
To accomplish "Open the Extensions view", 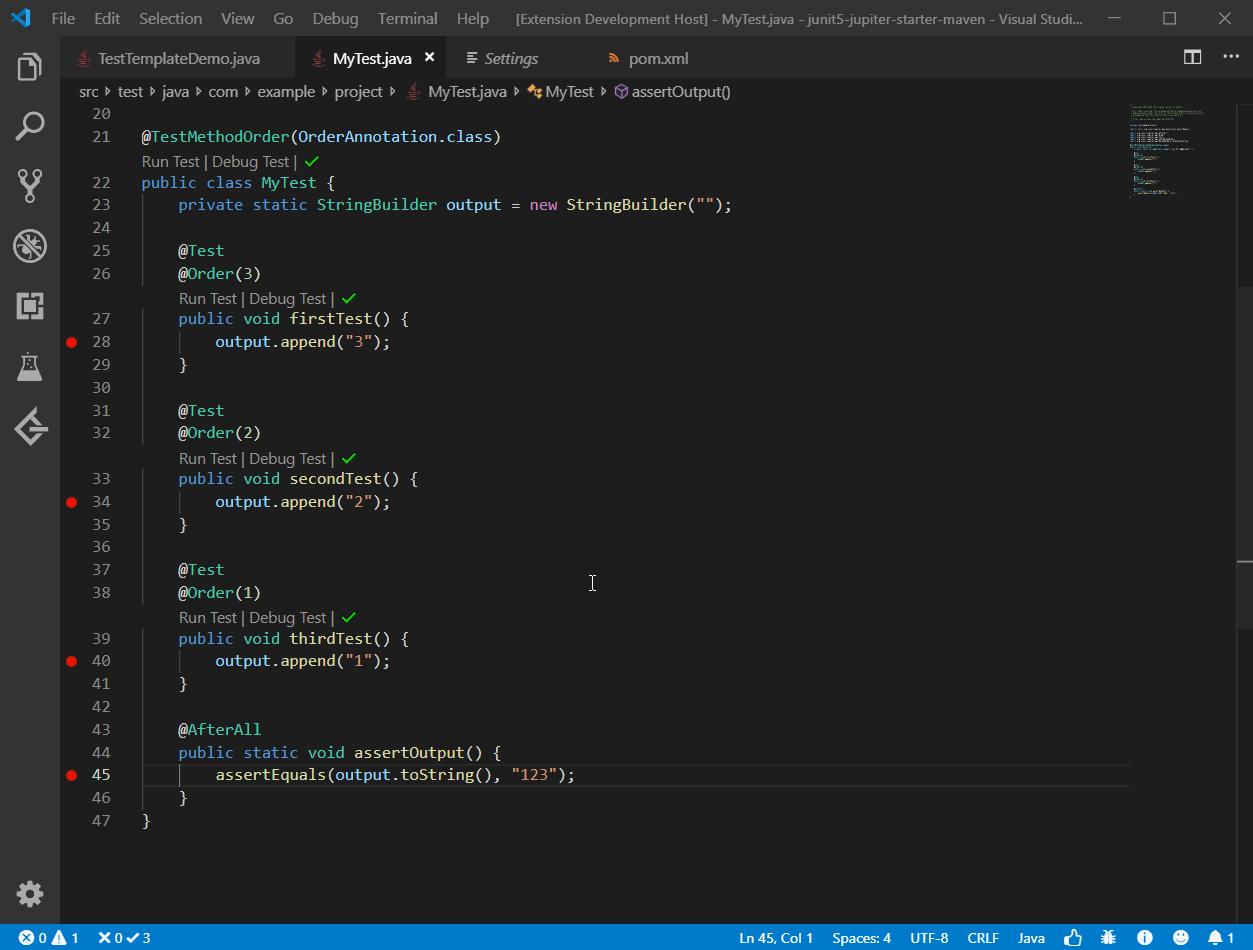I will [x=29, y=306].
